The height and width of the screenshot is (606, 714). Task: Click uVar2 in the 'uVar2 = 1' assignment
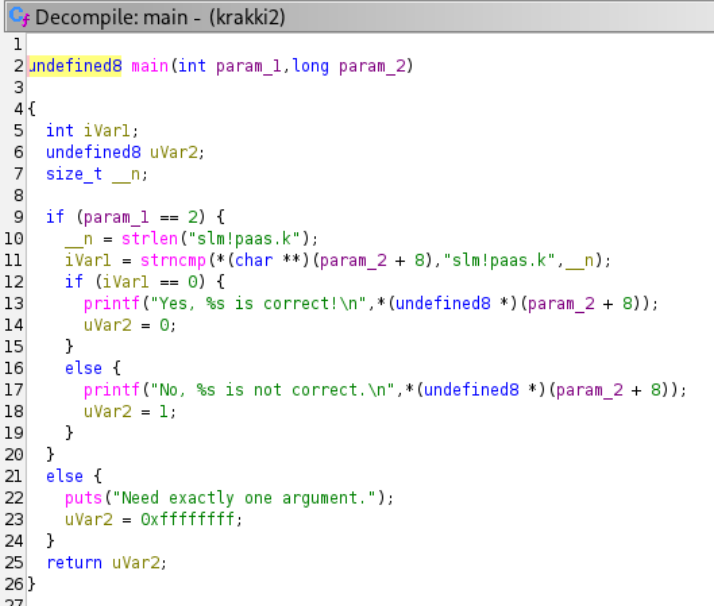point(105,411)
